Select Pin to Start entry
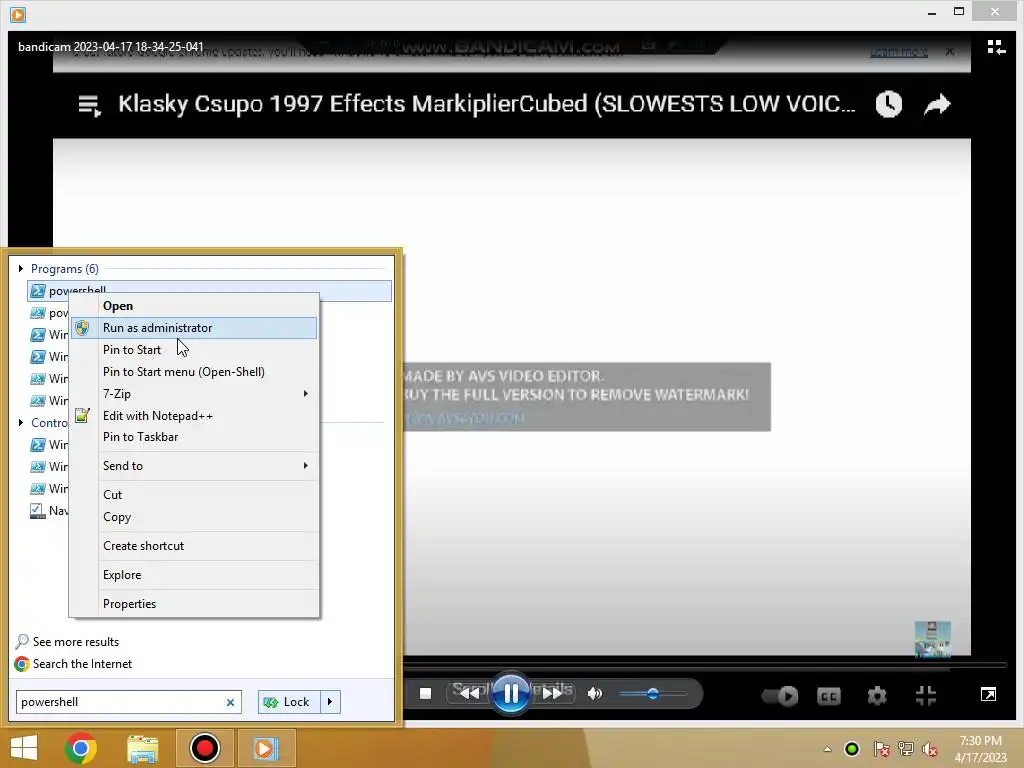The image size is (1024, 768). tap(132, 350)
